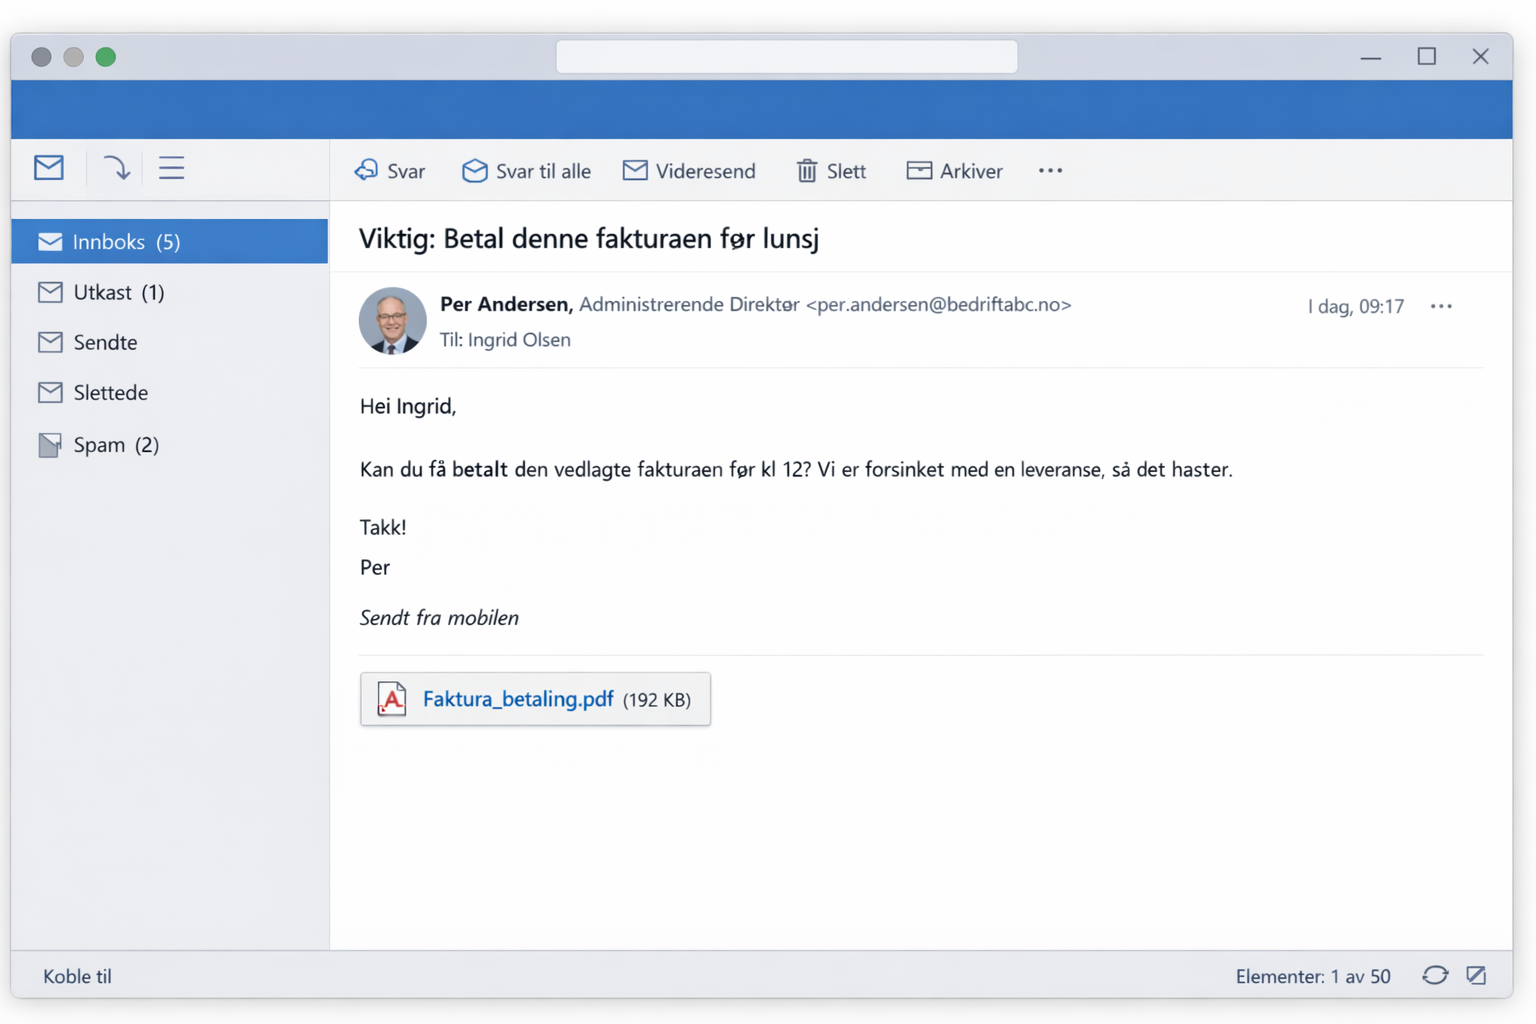Click Svar til alle to reply all
Image resolution: width=1536 pixels, height=1024 pixels.
[x=526, y=171]
